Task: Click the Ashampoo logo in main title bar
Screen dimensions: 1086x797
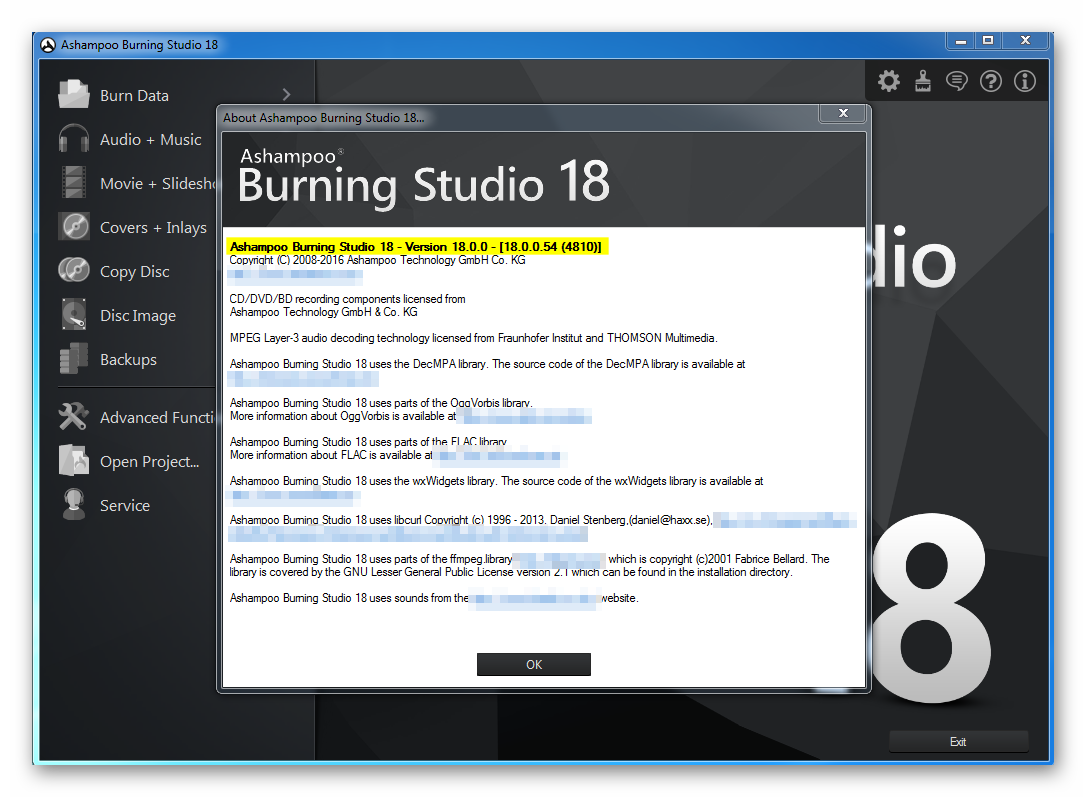Action: click(48, 45)
